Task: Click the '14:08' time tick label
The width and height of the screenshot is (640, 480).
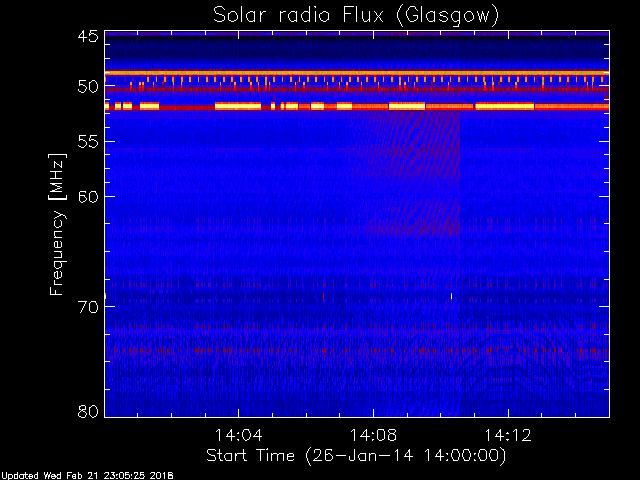Action: point(373,435)
